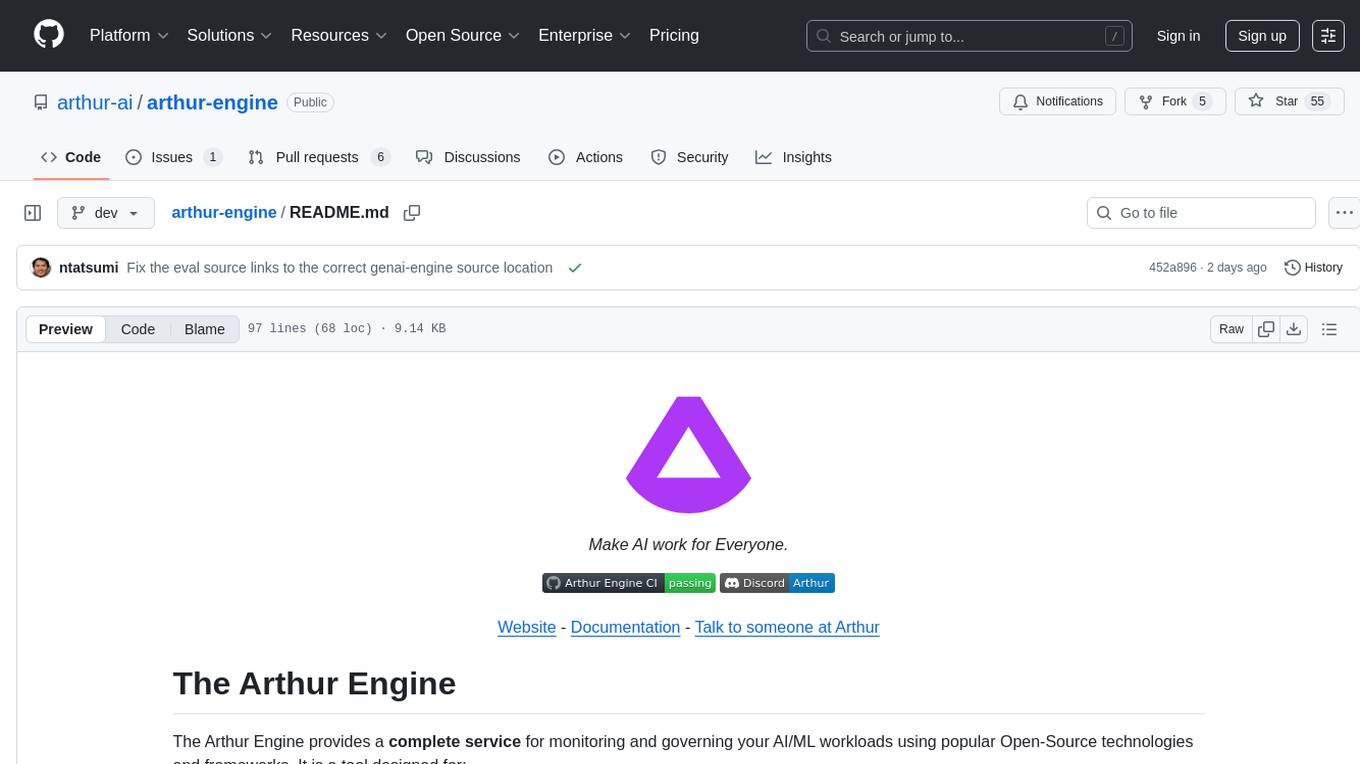Open appearance settings icon in header
The height and width of the screenshot is (764, 1360).
coord(1328,36)
